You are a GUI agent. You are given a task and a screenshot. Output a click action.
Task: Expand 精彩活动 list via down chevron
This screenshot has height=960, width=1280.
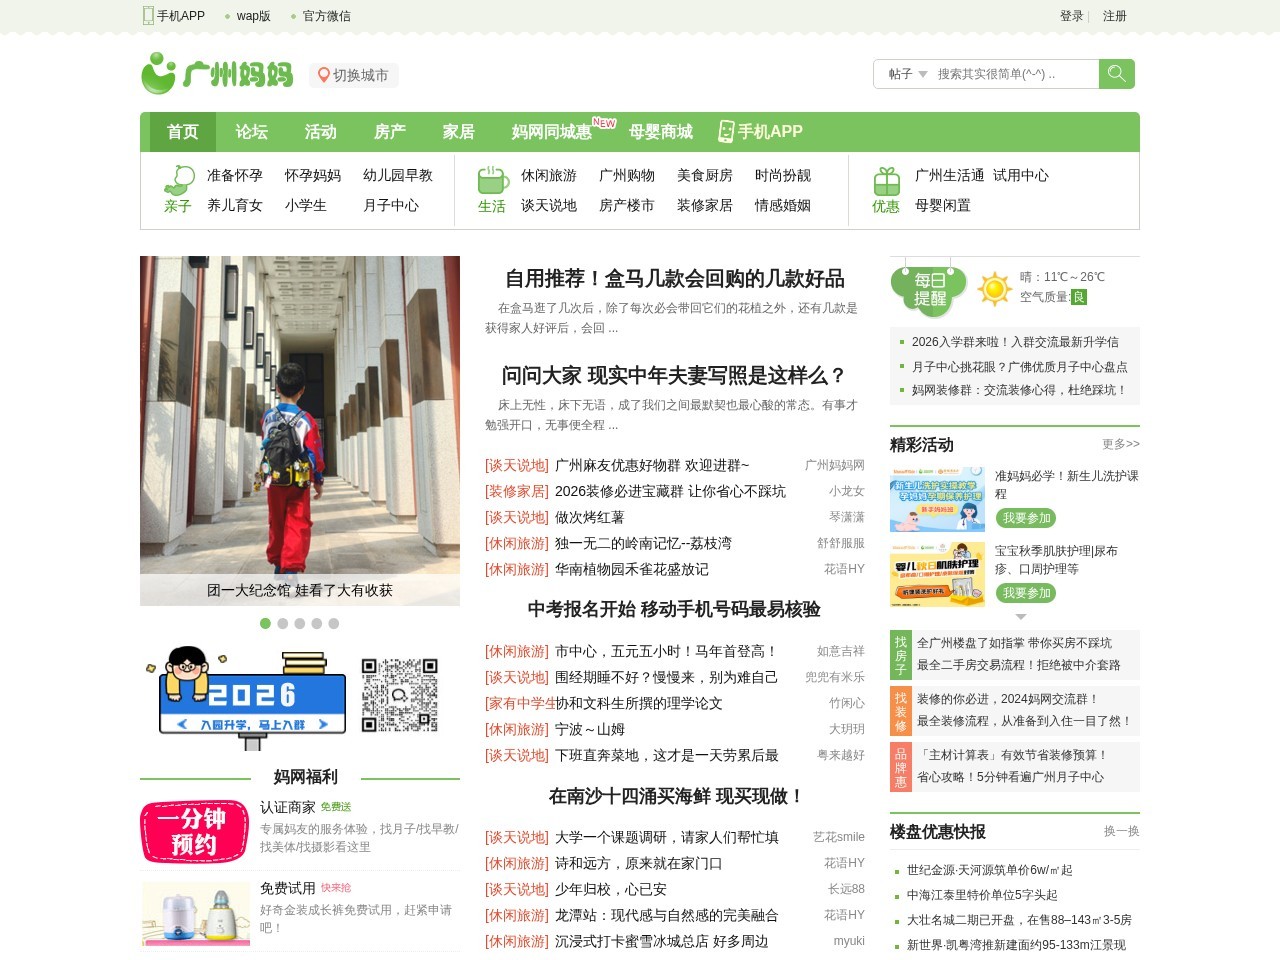[x=1020, y=617]
